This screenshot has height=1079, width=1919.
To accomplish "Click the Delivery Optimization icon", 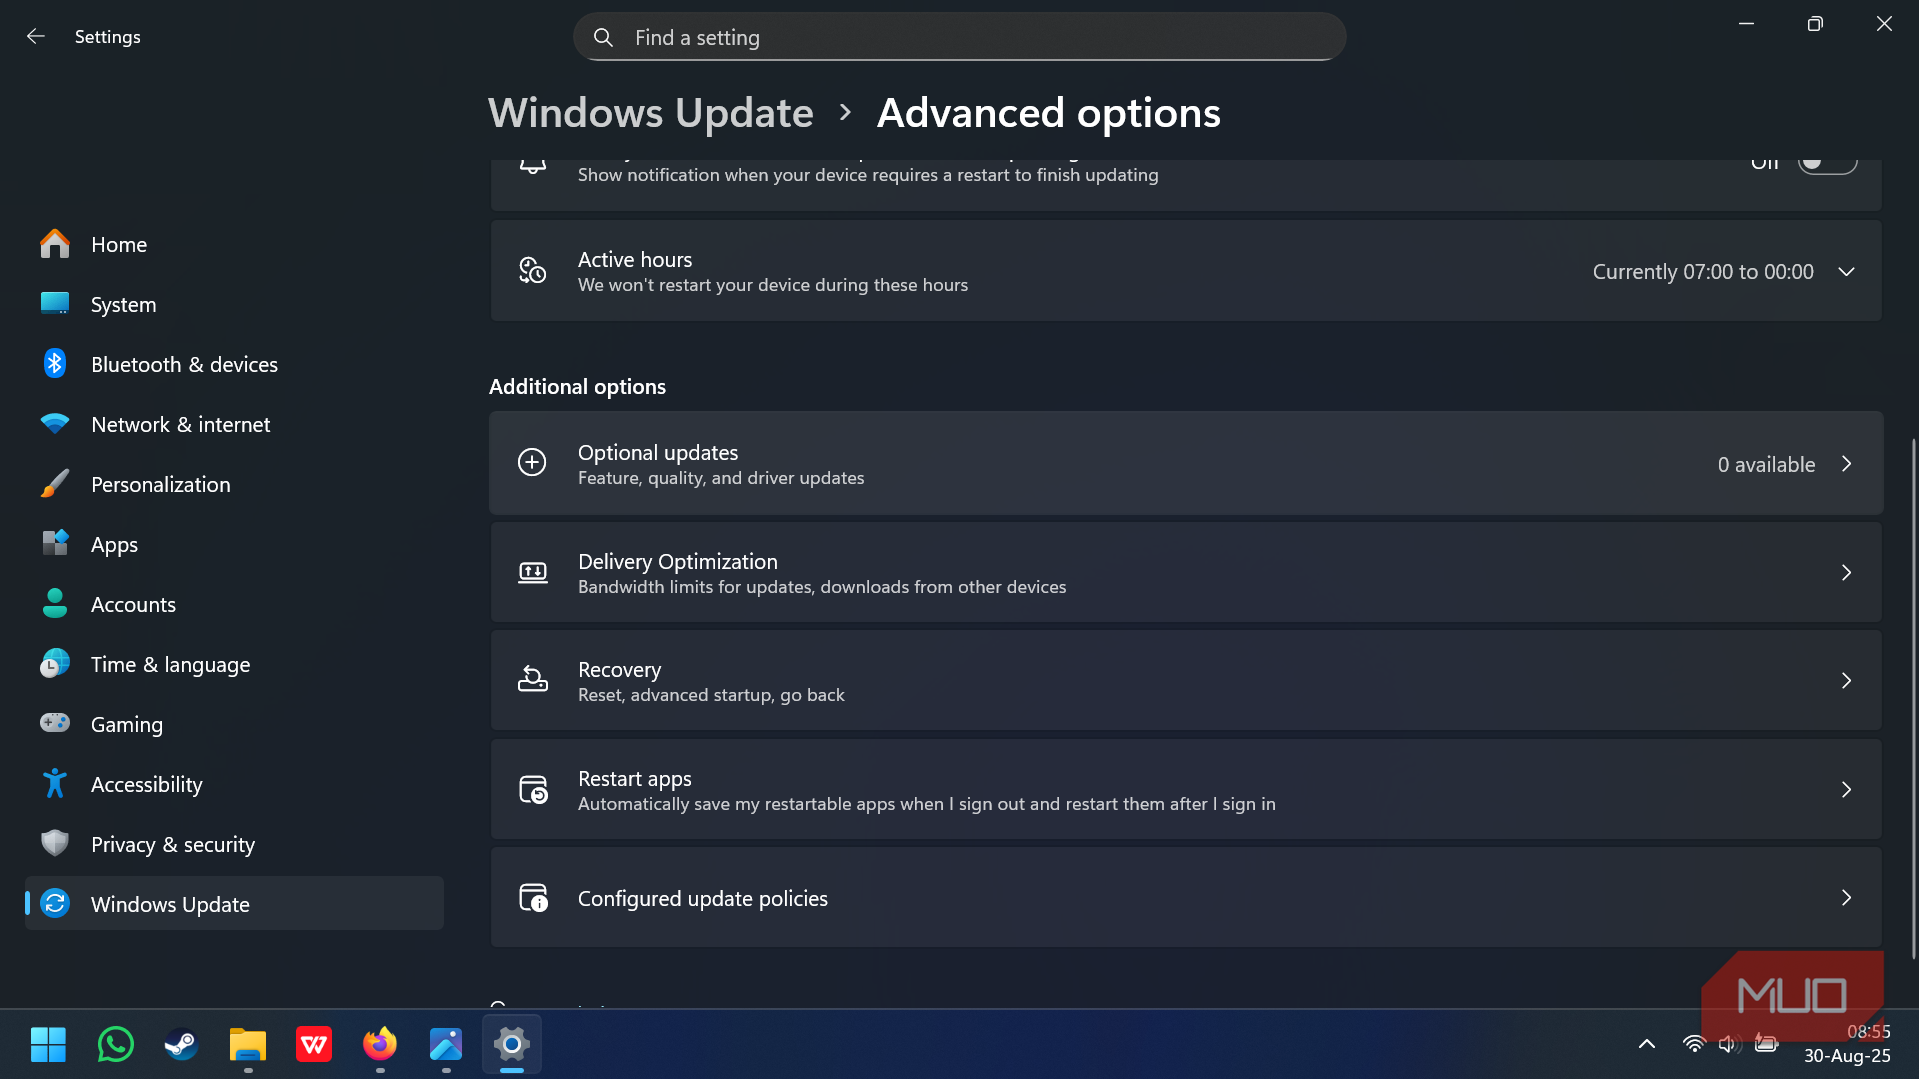I will (532, 572).
